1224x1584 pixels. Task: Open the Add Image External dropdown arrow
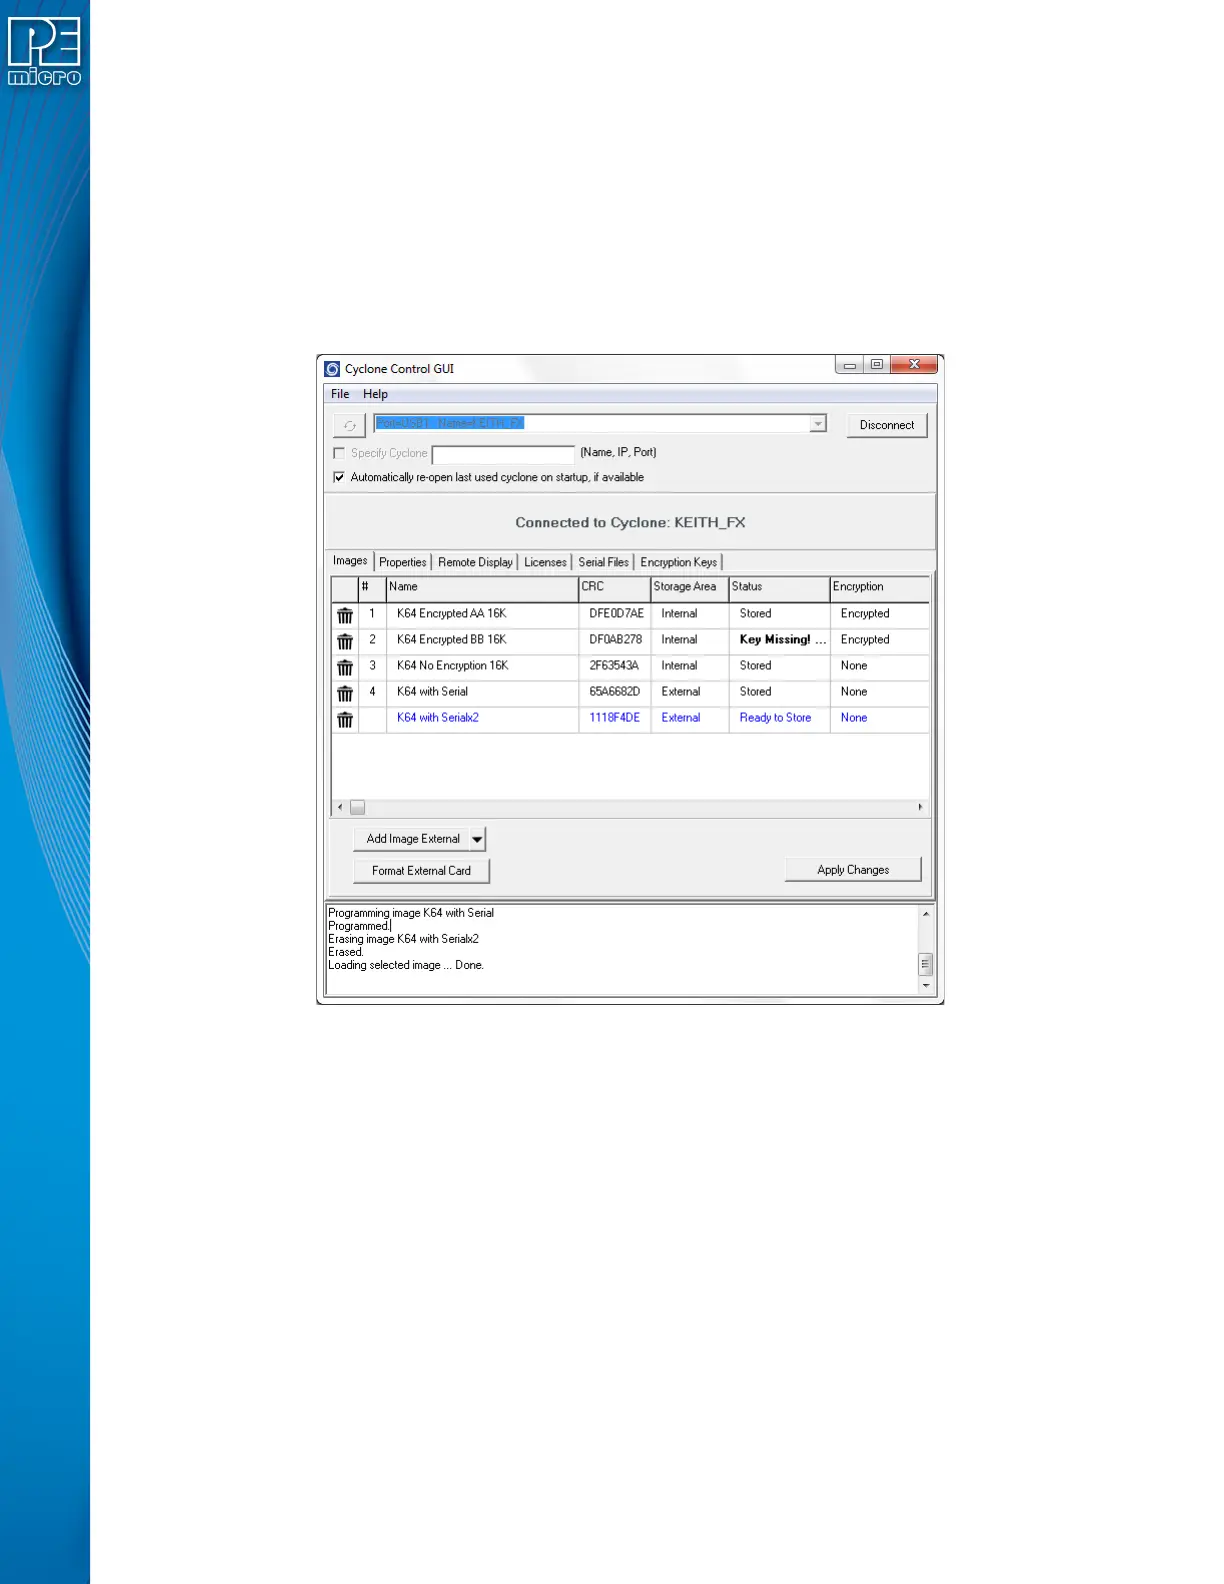(x=477, y=839)
